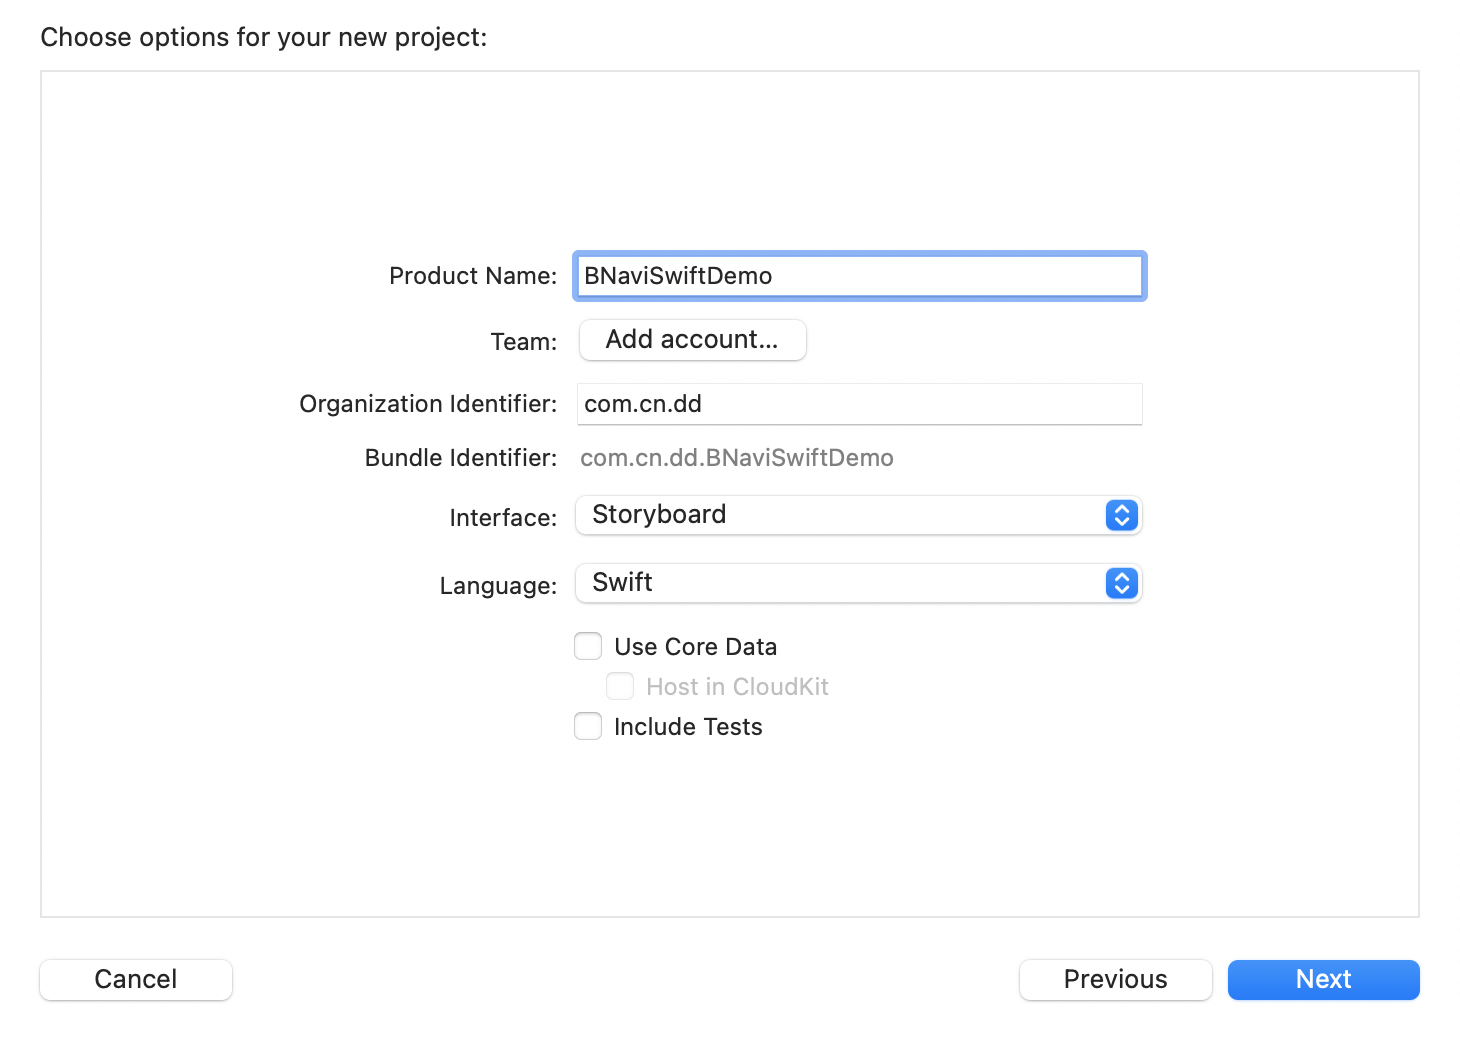Click the "Use Core Data" label text
The image size is (1460, 1040).
pos(695,647)
